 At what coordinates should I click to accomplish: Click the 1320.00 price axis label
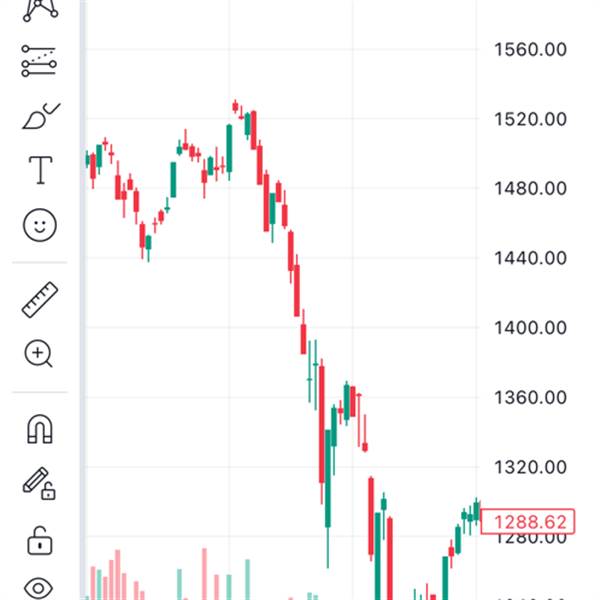tap(531, 467)
